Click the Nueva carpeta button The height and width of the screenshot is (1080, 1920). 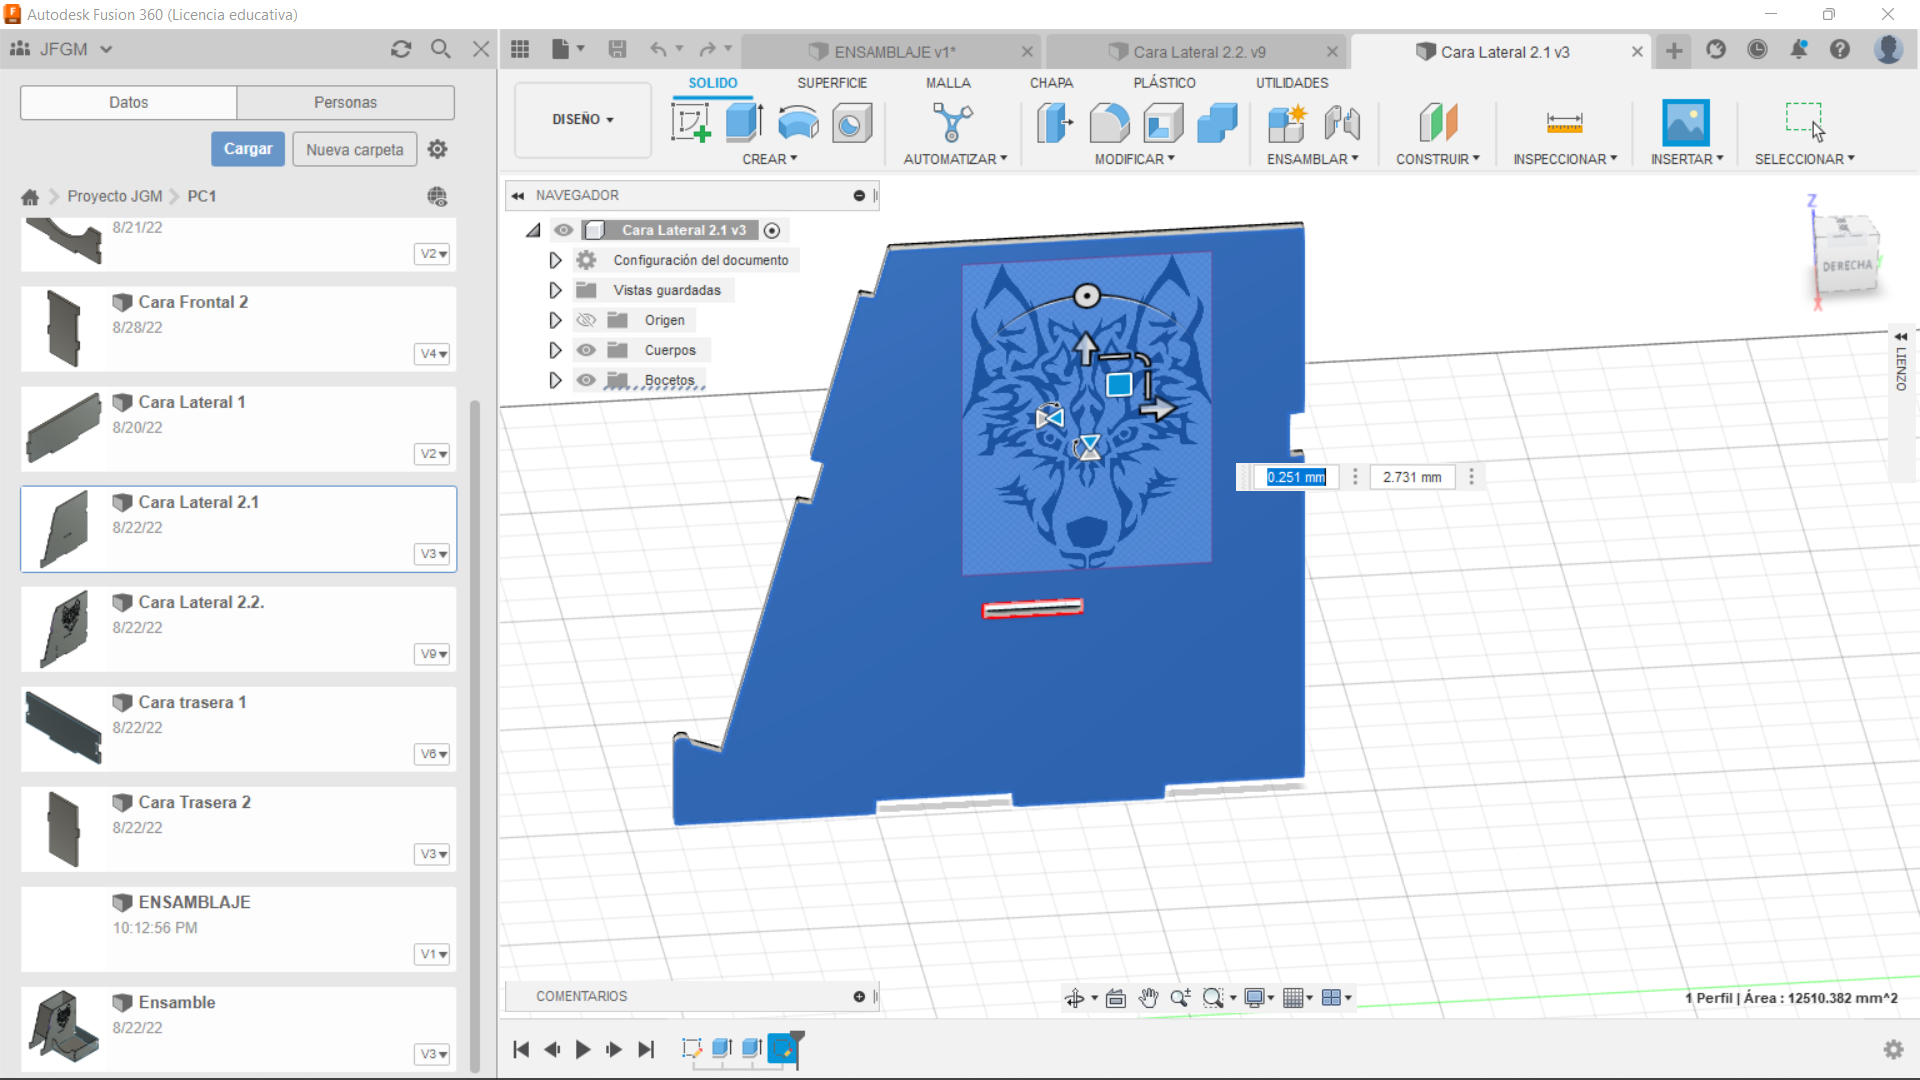[354, 149]
